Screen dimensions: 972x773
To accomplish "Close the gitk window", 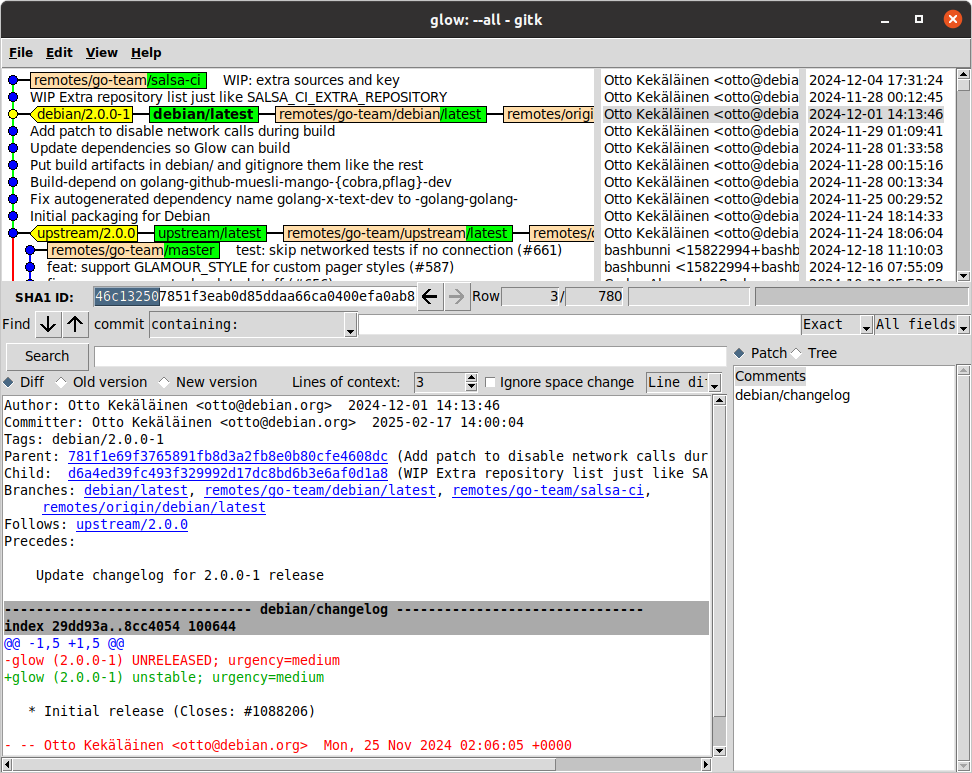I will (x=953, y=20).
